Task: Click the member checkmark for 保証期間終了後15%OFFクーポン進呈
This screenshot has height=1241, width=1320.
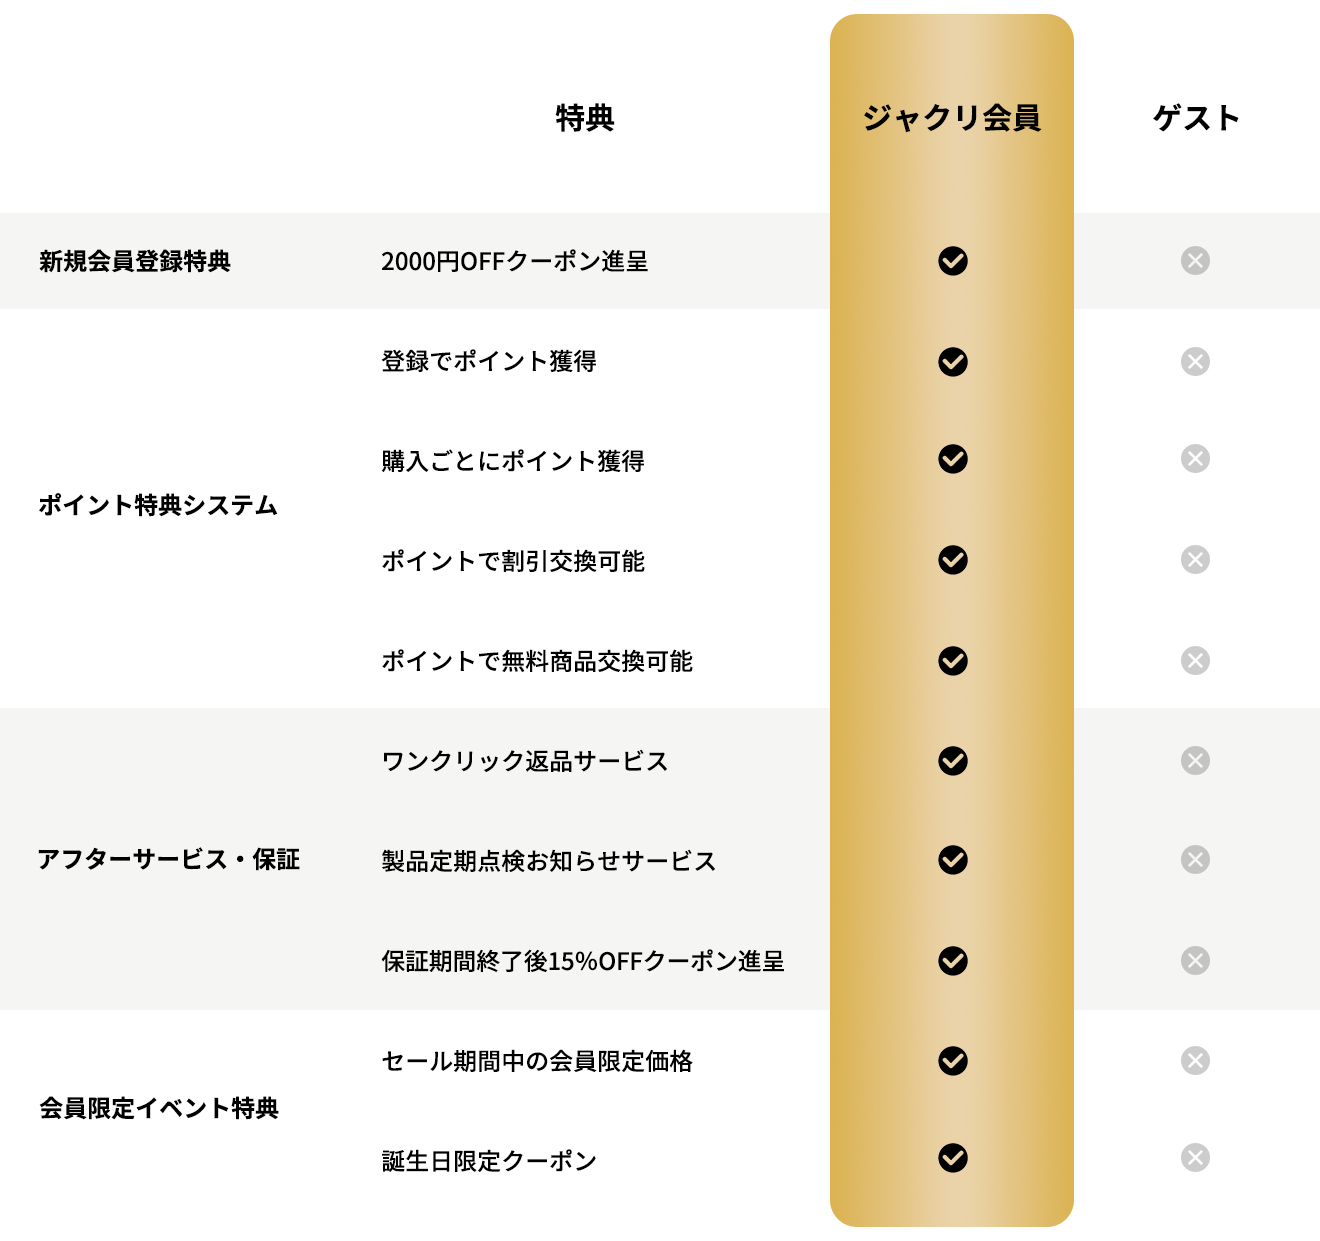Action: 953,961
